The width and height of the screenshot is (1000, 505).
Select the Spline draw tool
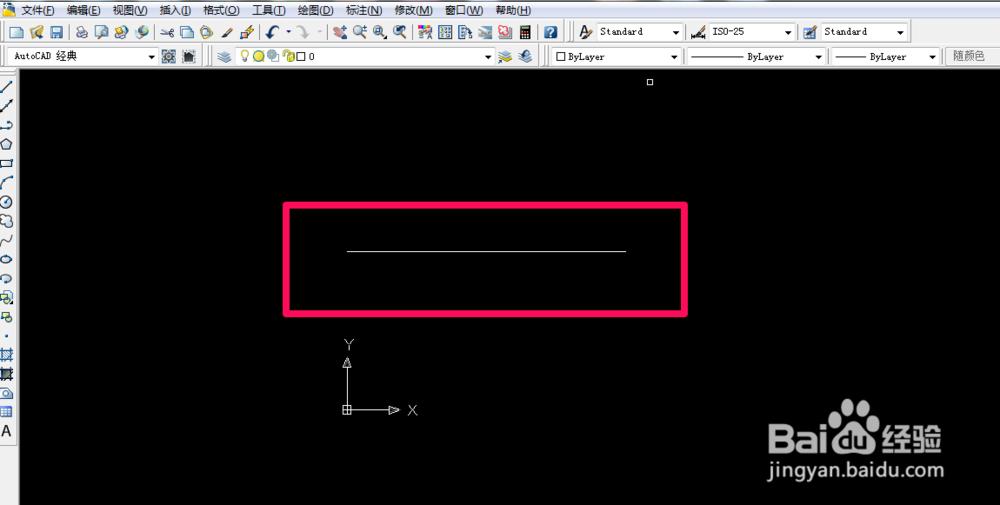coord(6,240)
